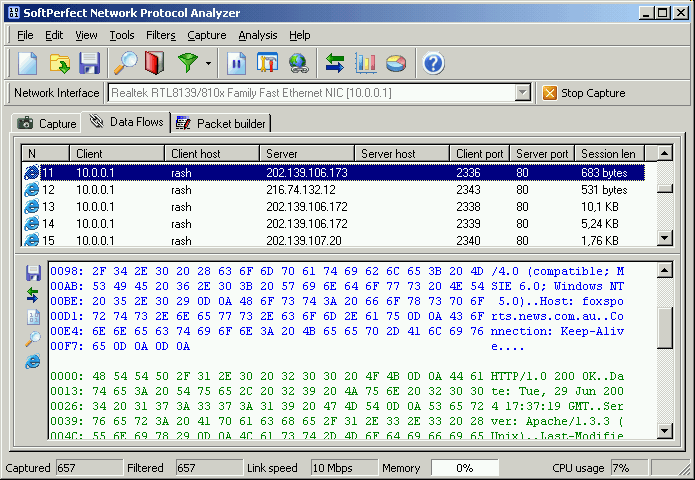This screenshot has width=695, height=480.
Task: Click the red book icon in toolbar
Action: pyautogui.click(x=153, y=64)
